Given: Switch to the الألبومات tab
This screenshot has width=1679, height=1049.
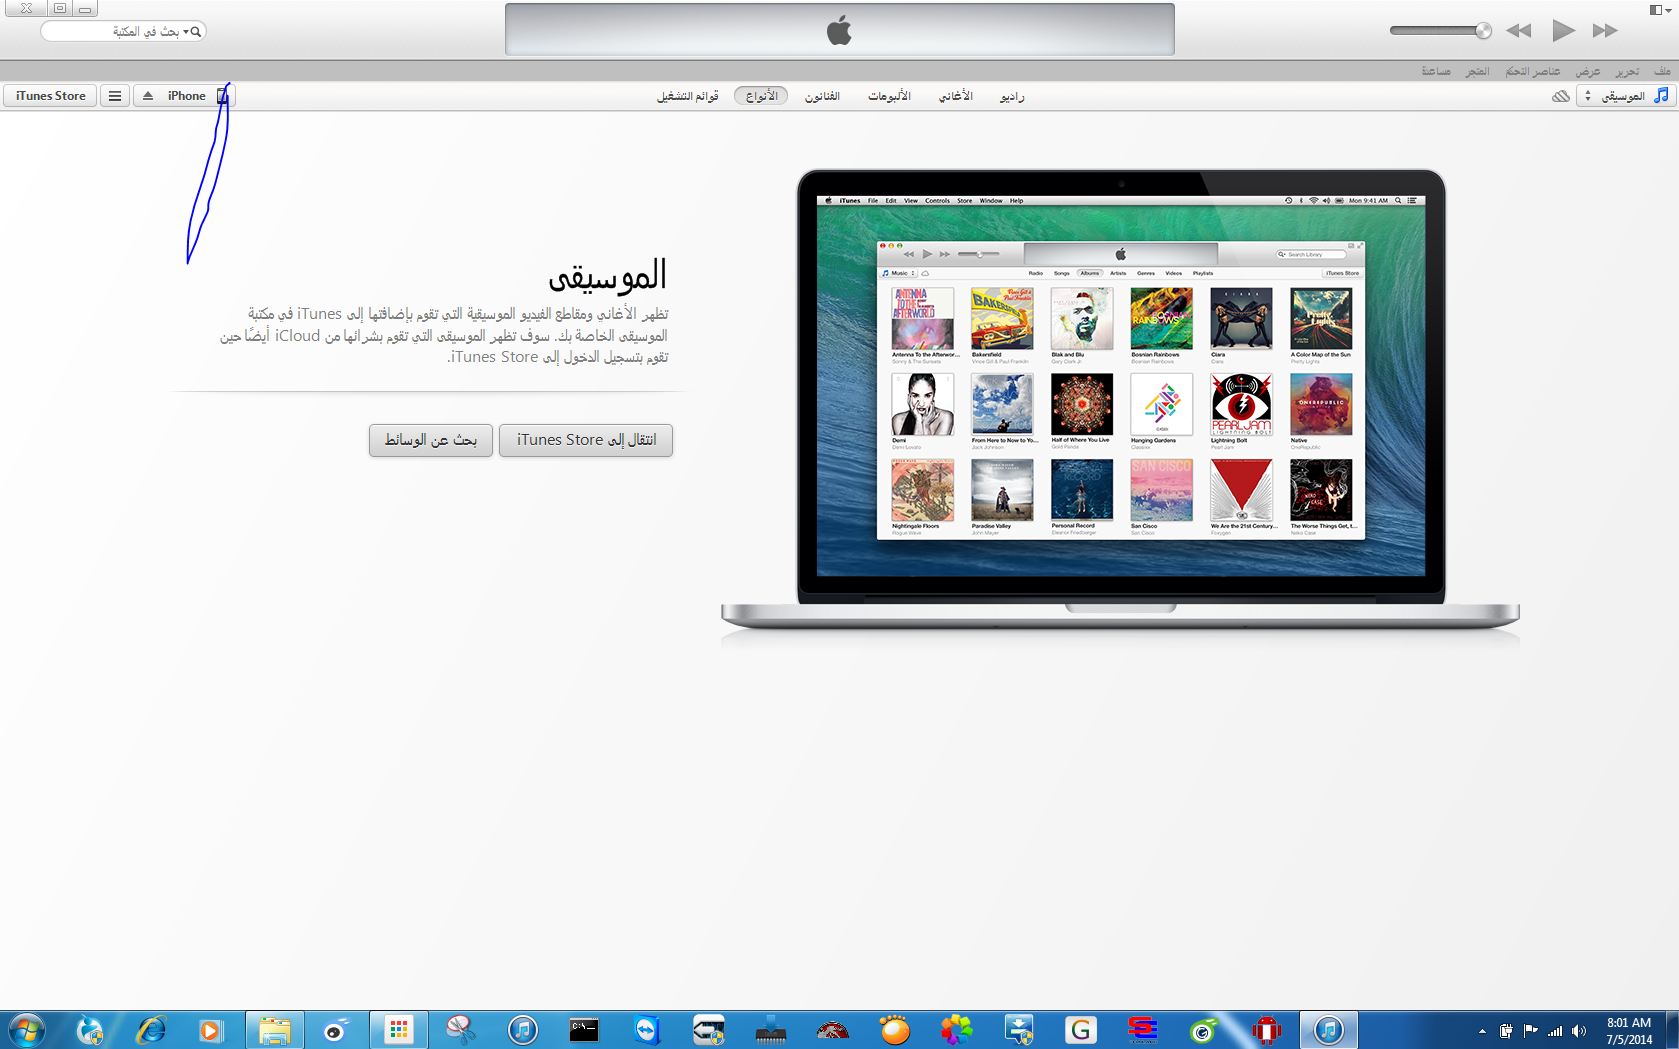Looking at the screenshot, I should (889, 96).
